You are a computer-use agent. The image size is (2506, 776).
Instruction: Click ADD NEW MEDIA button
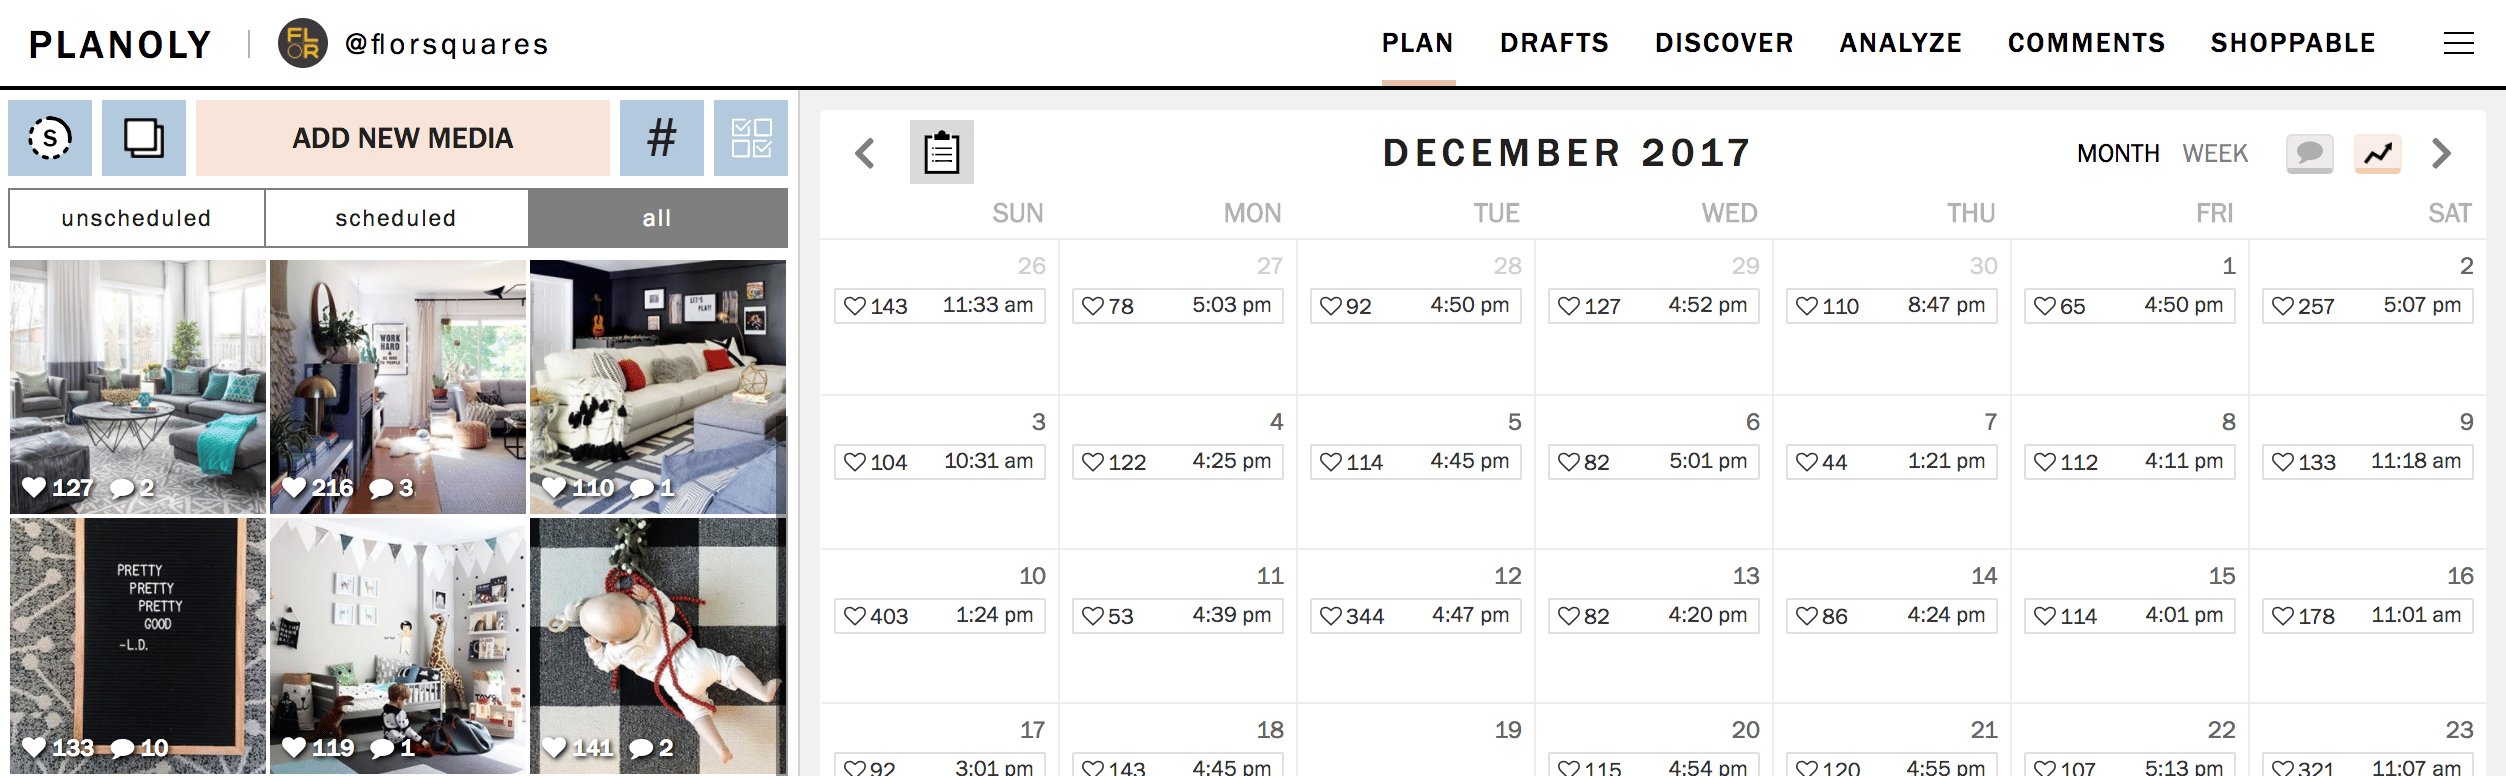[x=402, y=138]
